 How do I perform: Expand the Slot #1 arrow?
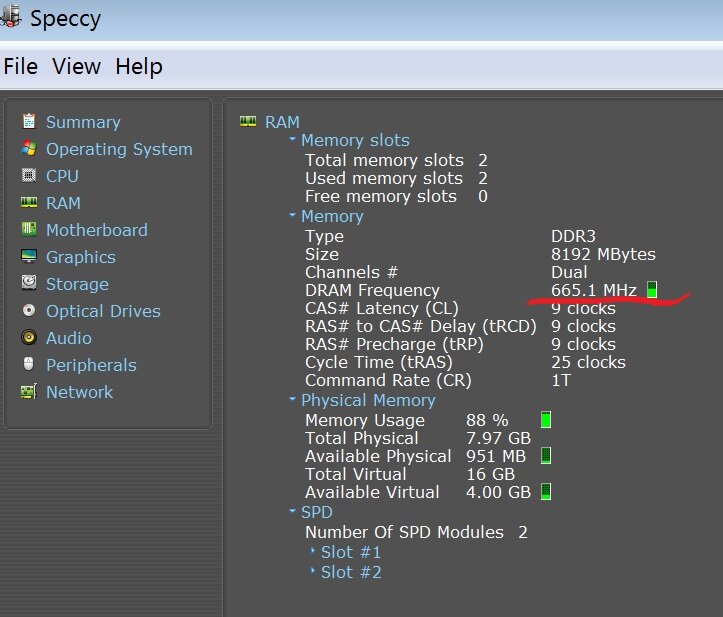(x=313, y=551)
